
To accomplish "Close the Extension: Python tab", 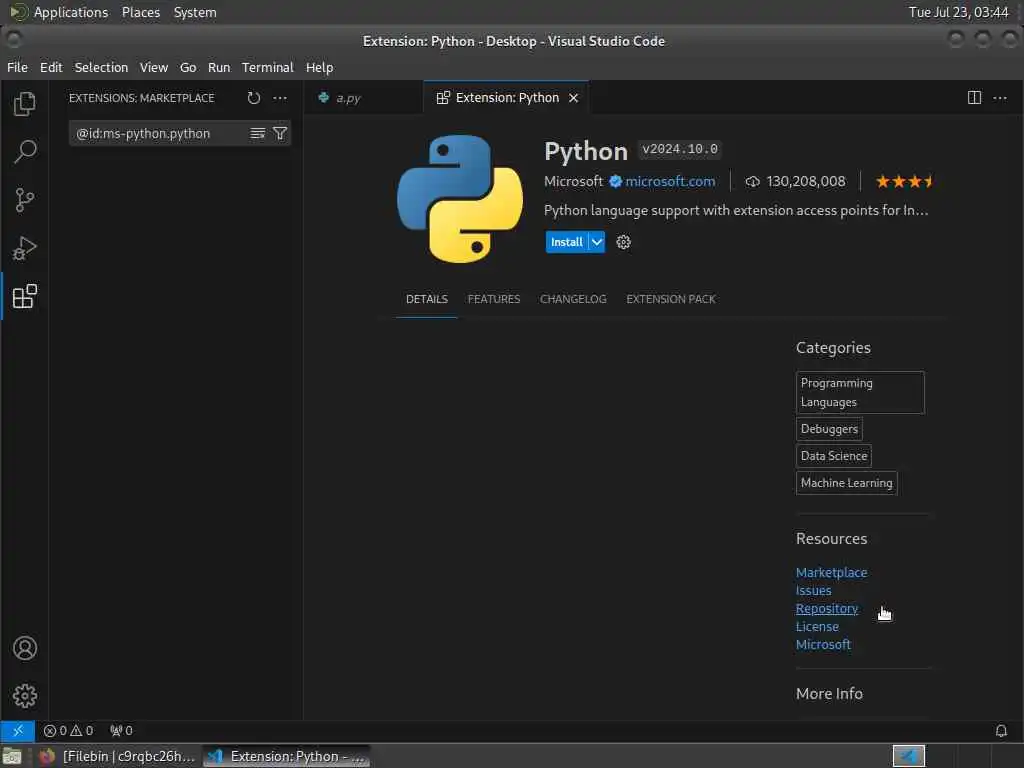I will [573, 98].
